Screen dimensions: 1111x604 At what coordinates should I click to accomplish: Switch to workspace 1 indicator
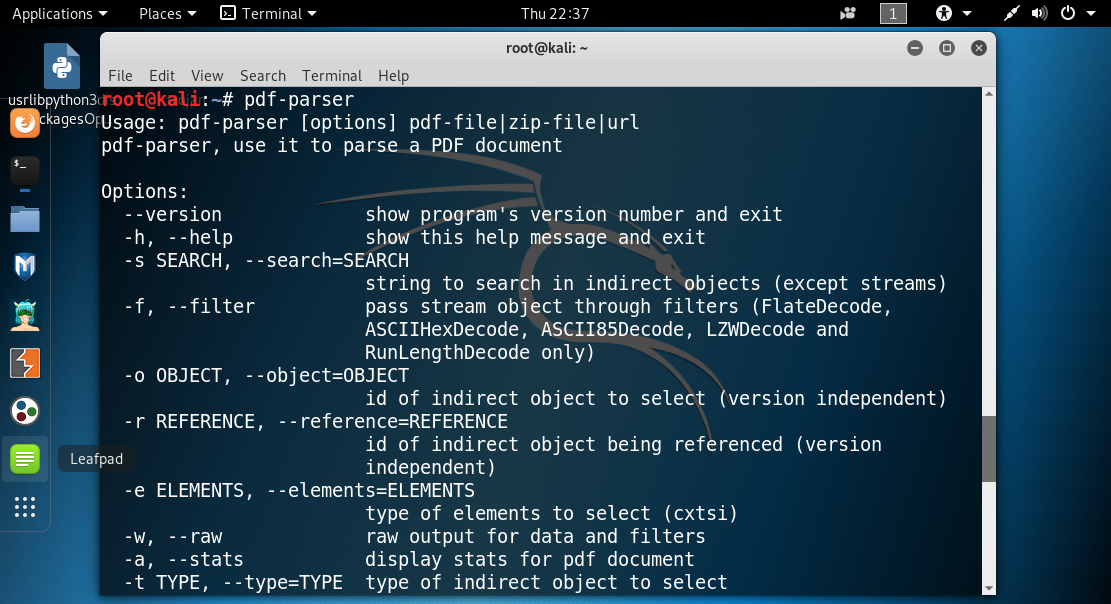point(893,13)
